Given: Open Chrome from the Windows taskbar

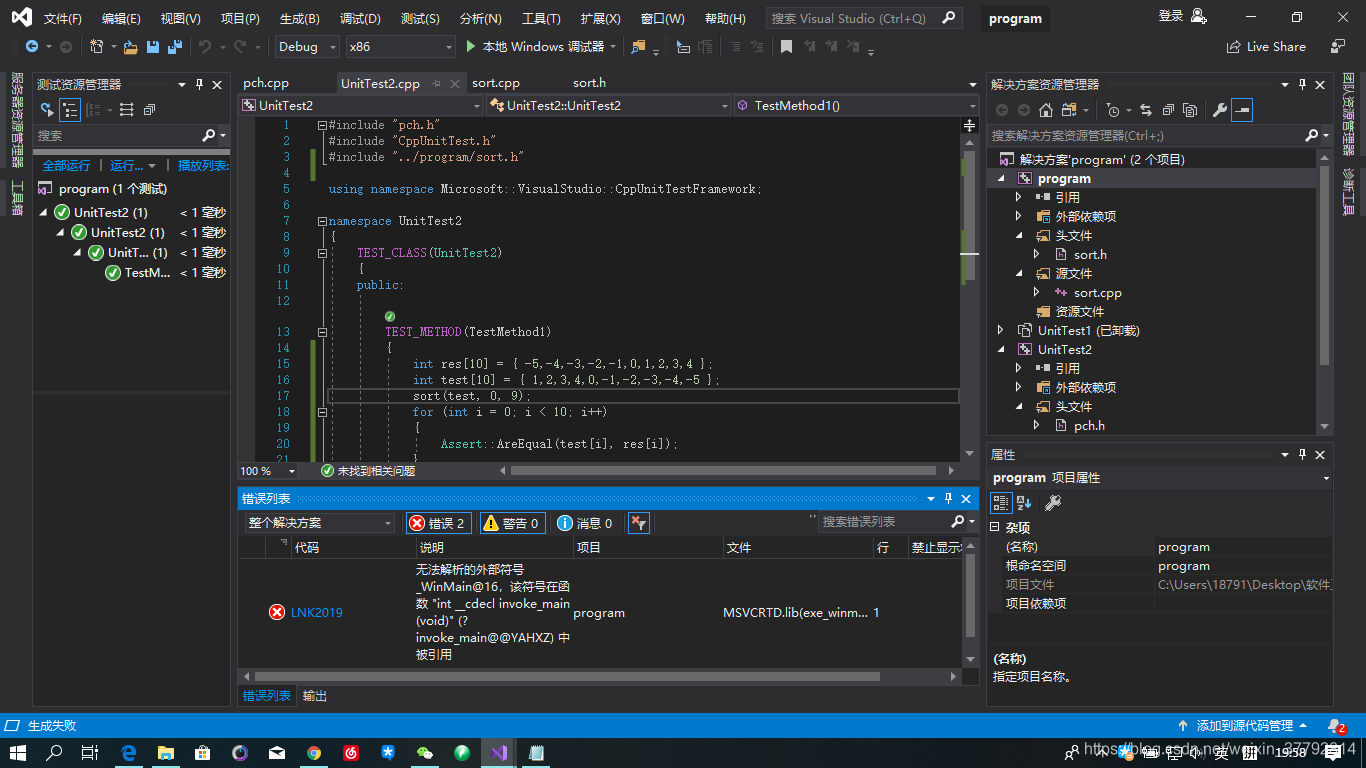Looking at the screenshot, I should point(314,752).
